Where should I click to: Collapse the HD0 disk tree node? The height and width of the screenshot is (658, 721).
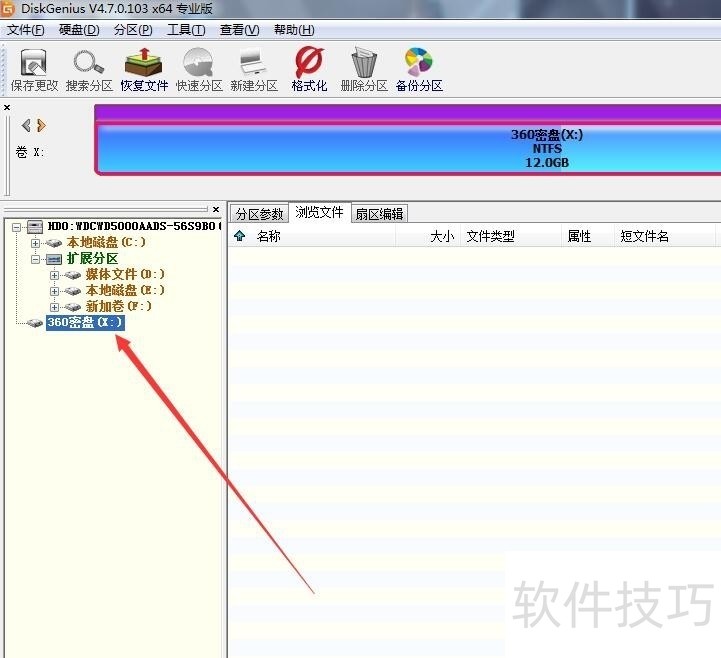tap(17, 227)
